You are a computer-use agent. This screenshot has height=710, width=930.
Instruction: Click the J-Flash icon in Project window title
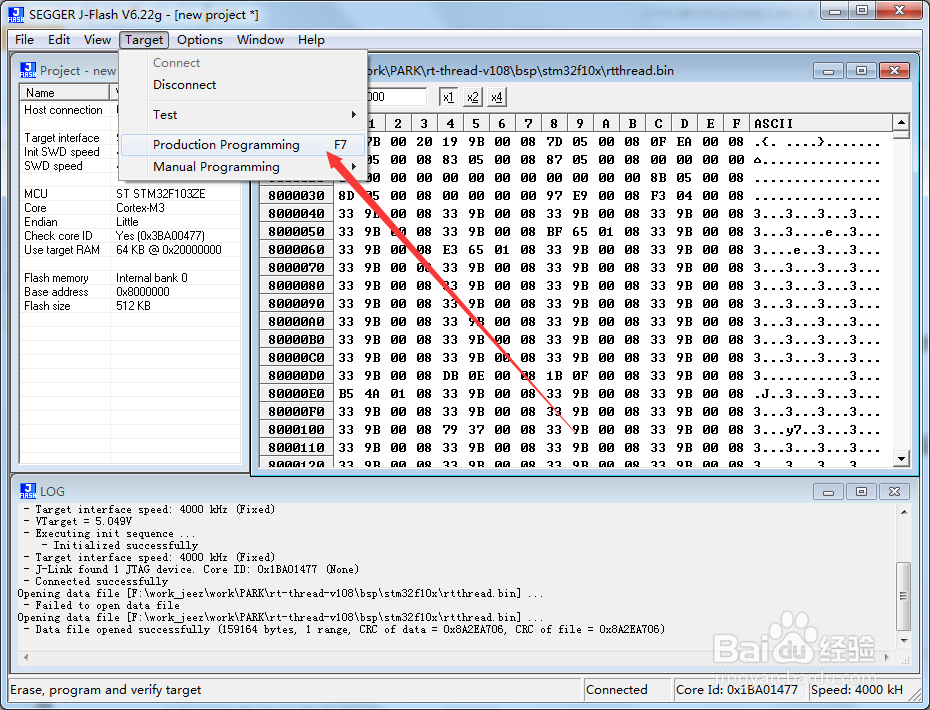[28, 70]
